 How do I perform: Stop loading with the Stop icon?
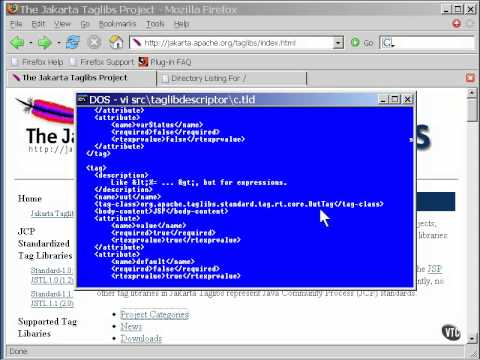coord(94,42)
